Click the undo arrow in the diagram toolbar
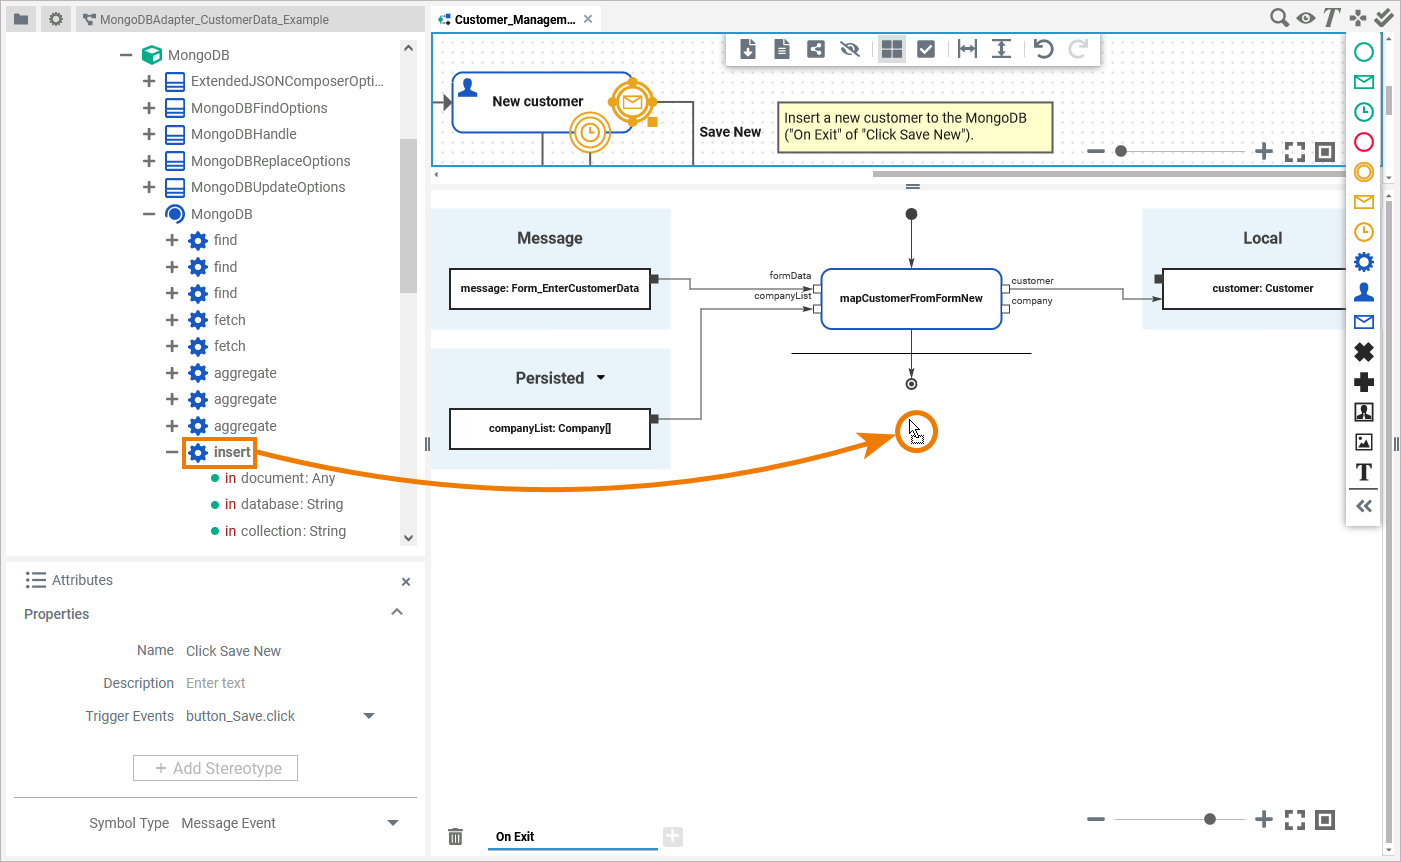 click(x=1043, y=49)
